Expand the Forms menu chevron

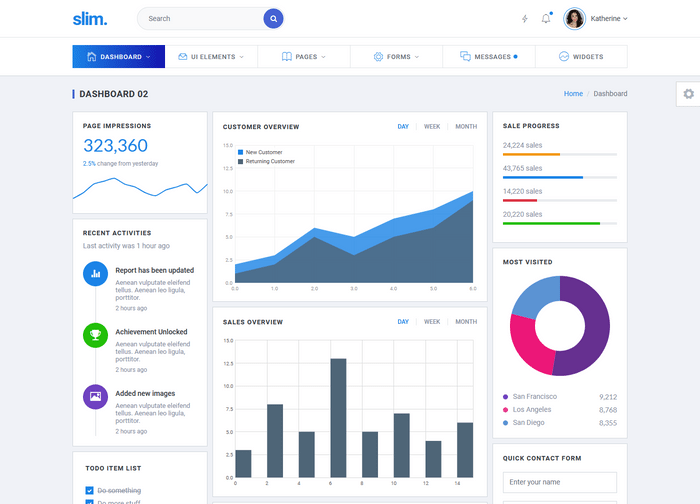(x=417, y=57)
